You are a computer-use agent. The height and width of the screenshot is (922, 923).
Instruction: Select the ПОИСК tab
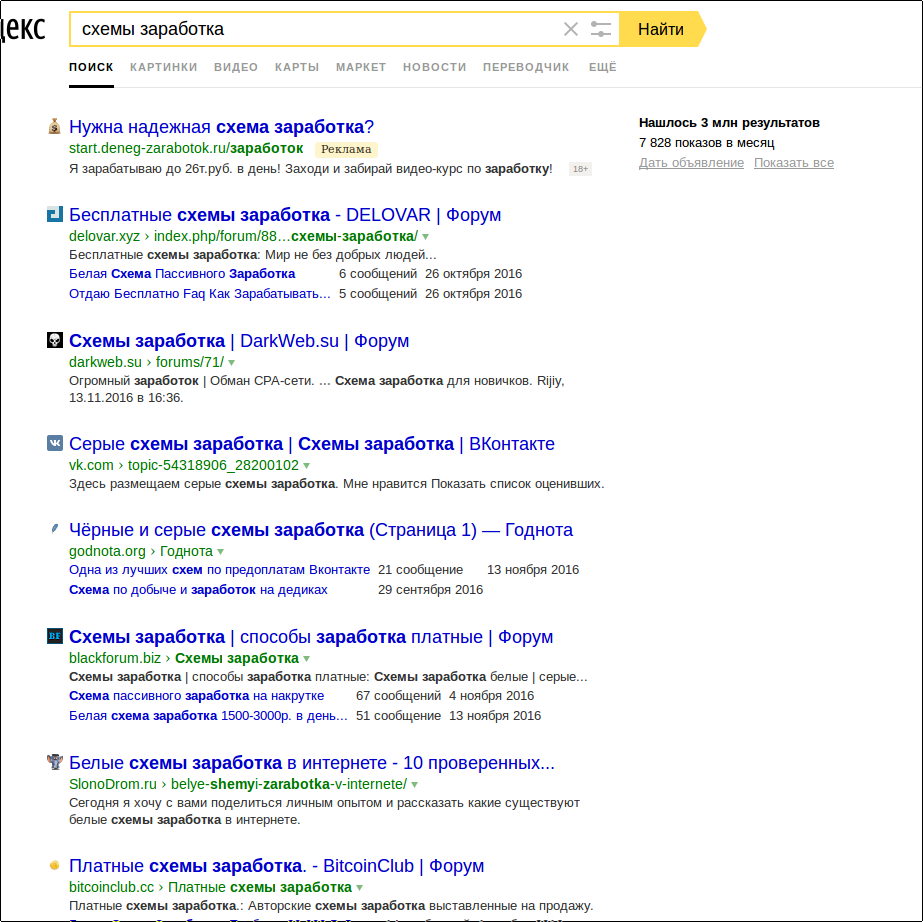coord(91,67)
